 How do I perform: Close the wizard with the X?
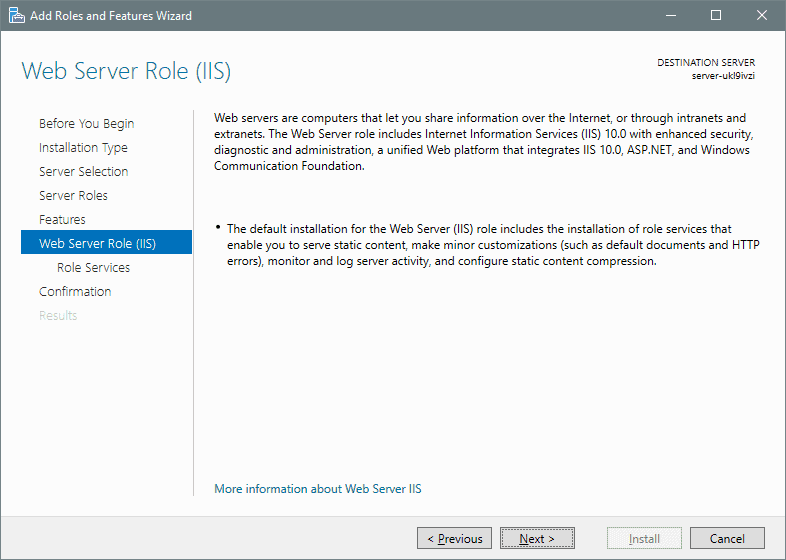coord(761,16)
